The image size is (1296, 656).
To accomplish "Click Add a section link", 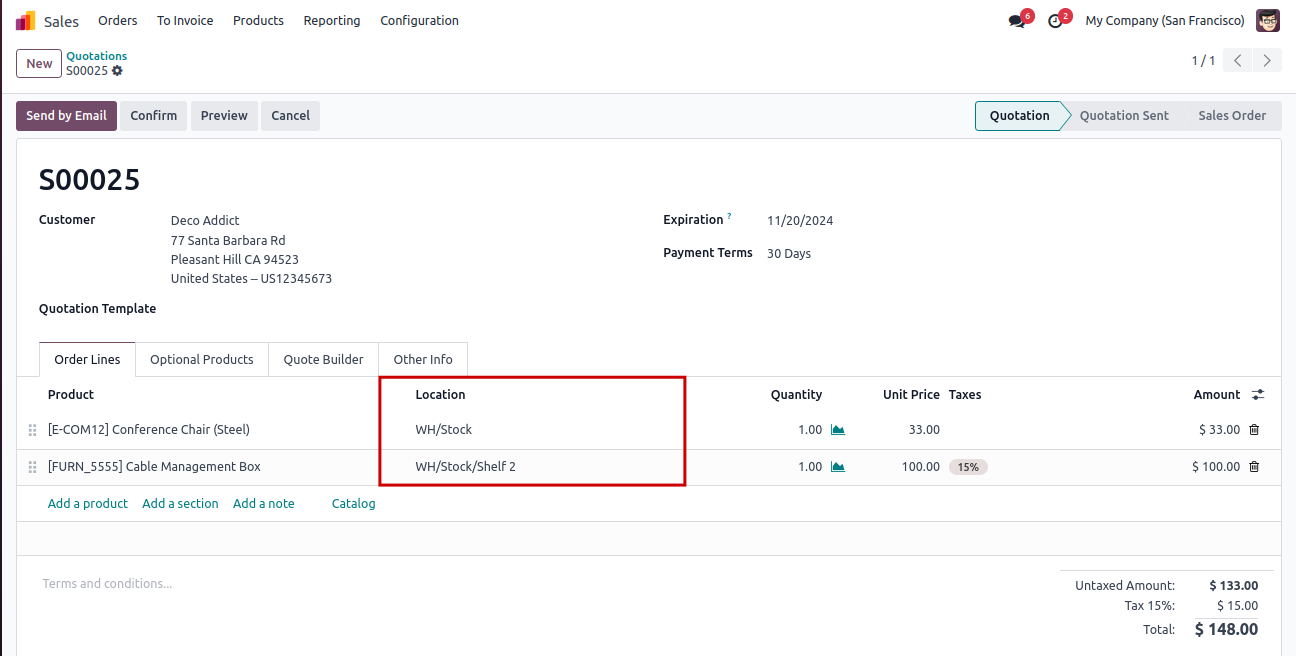I will (180, 504).
